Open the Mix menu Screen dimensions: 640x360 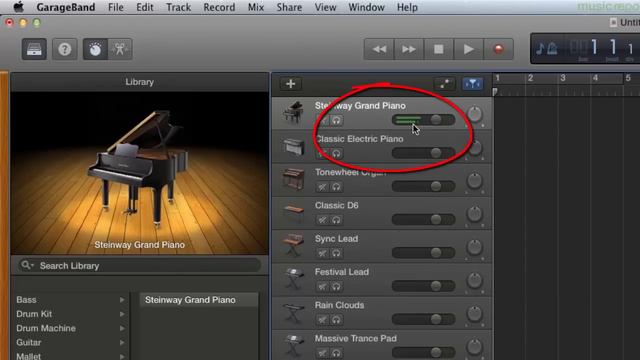(x=256, y=7)
